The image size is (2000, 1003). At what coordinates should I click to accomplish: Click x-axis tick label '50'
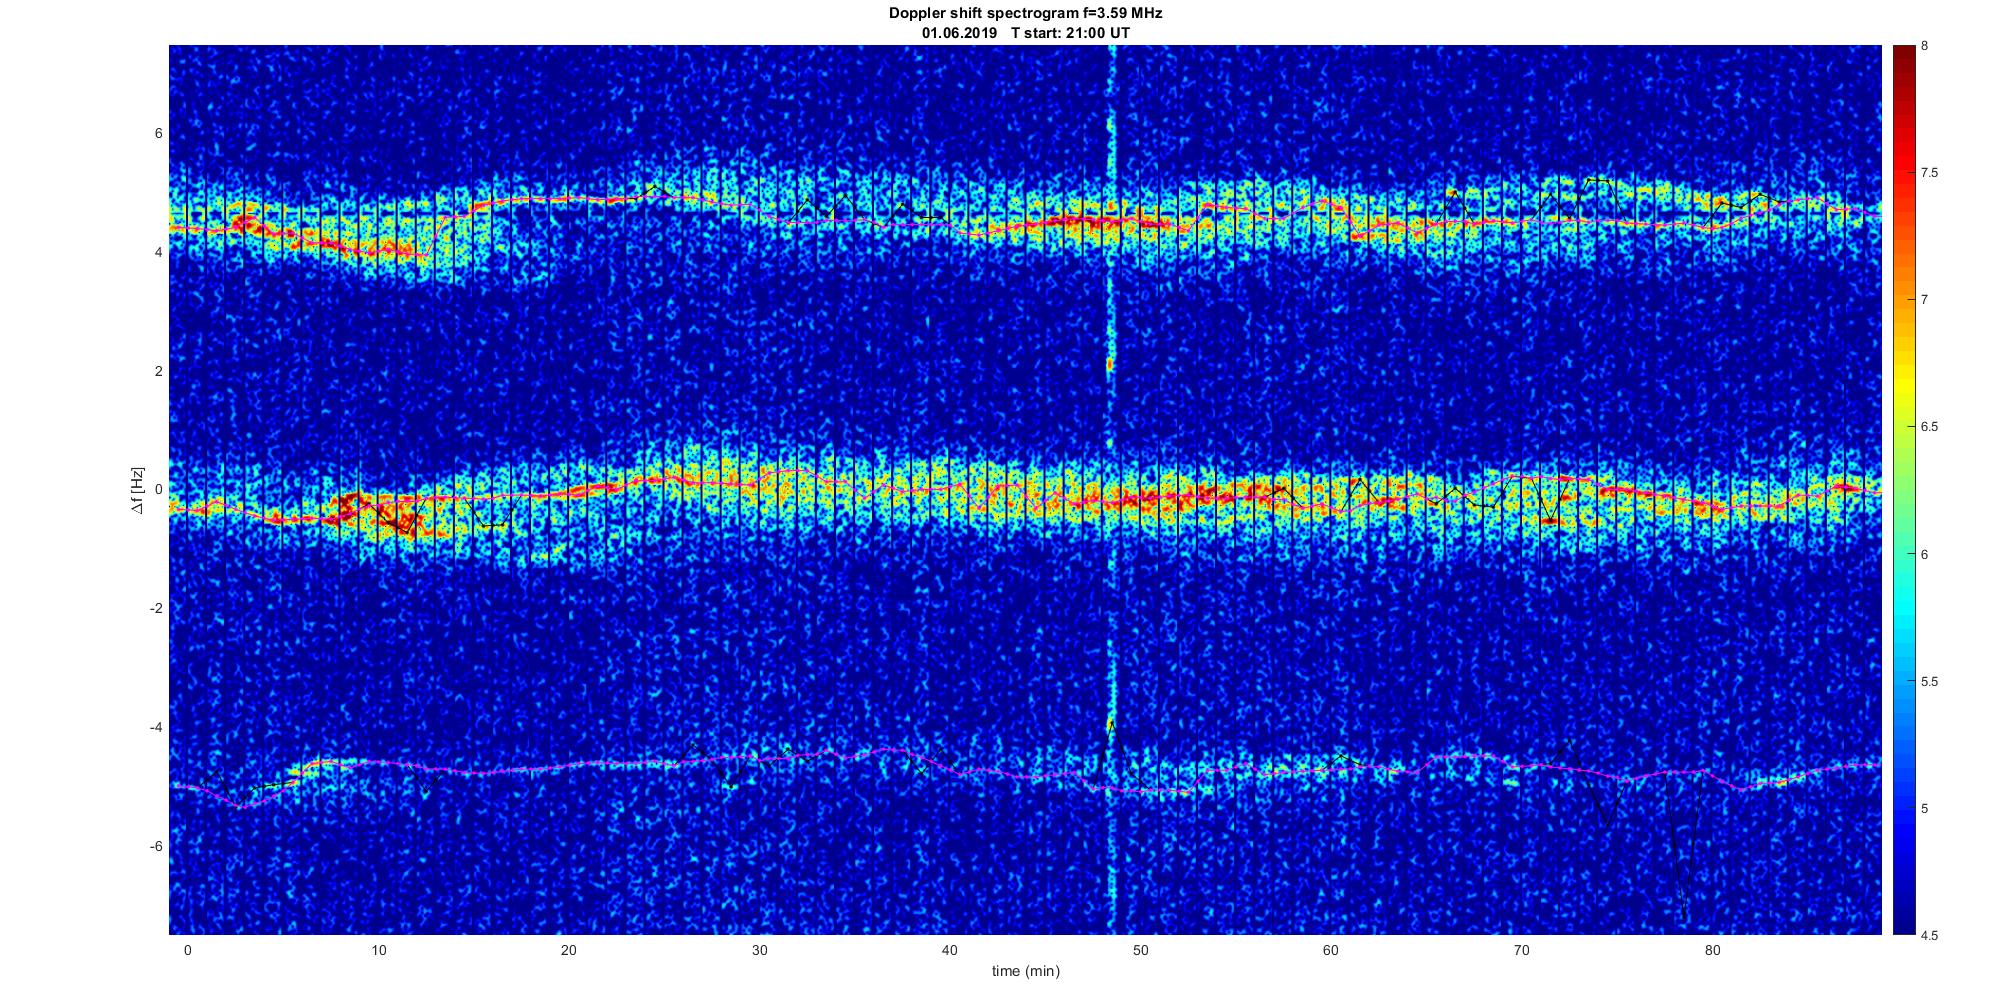pos(1141,950)
